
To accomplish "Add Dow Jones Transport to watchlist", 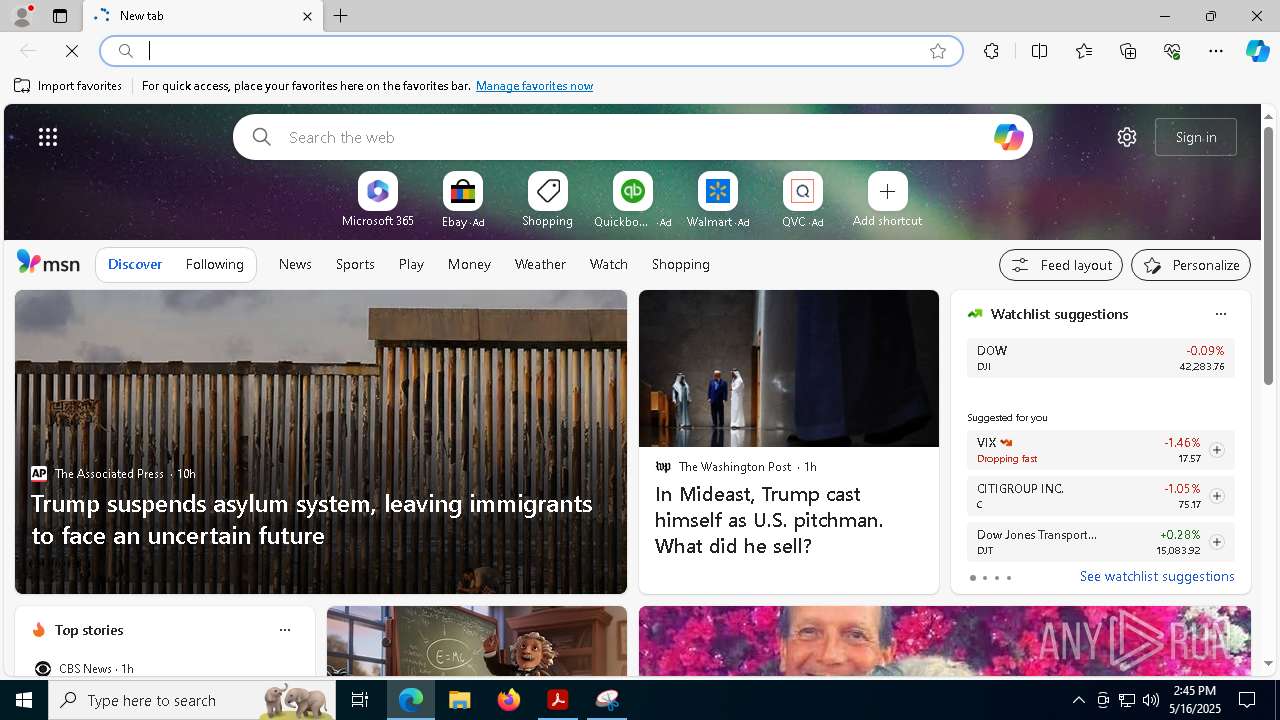I will coord(1216,542).
